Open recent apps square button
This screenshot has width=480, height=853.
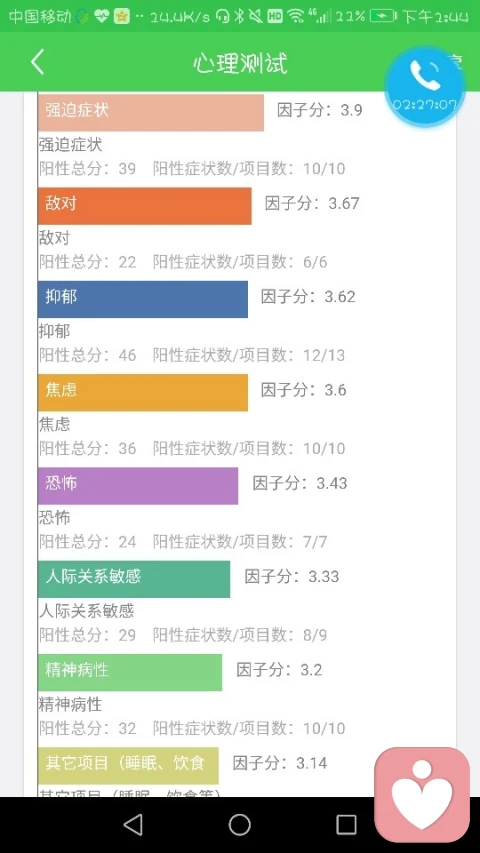pyautogui.click(x=346, y=825)
